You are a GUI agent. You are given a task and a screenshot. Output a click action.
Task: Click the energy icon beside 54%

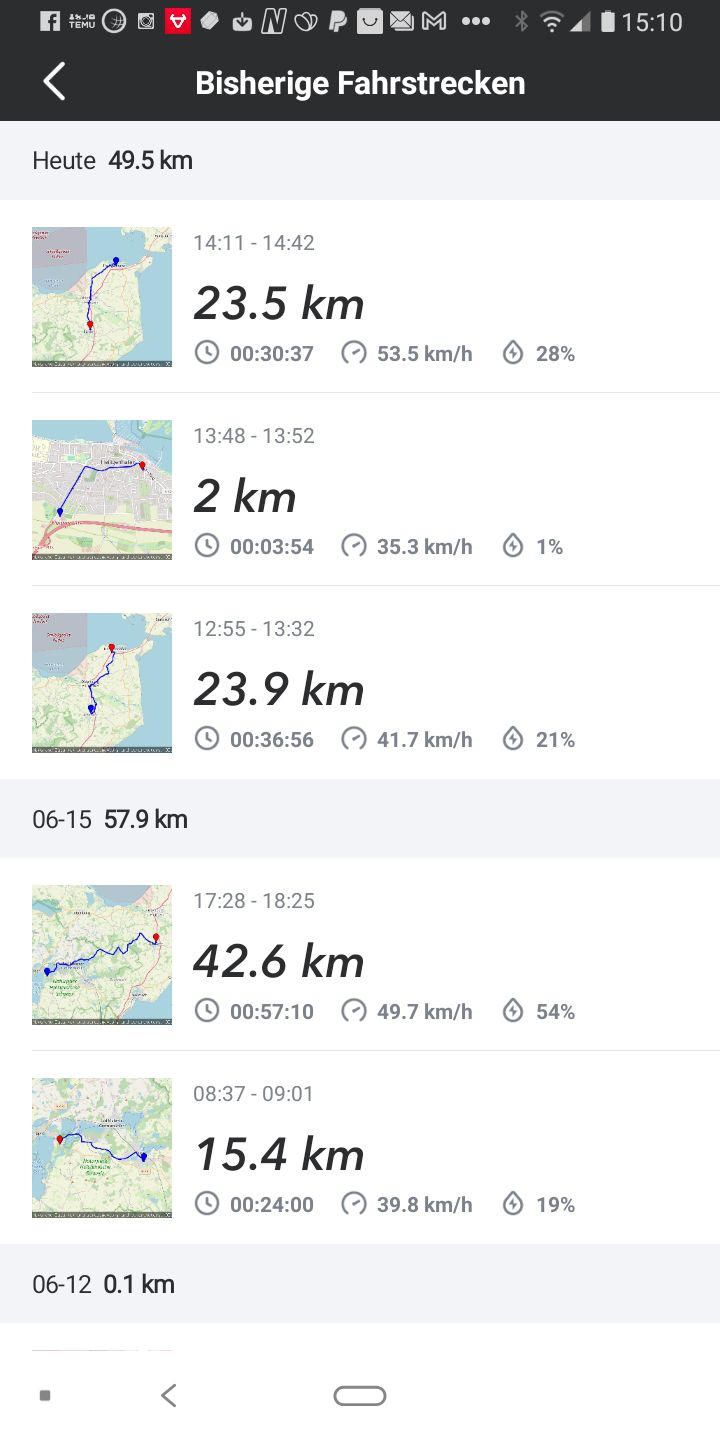pyautogui.click(x=513, y=1011)
